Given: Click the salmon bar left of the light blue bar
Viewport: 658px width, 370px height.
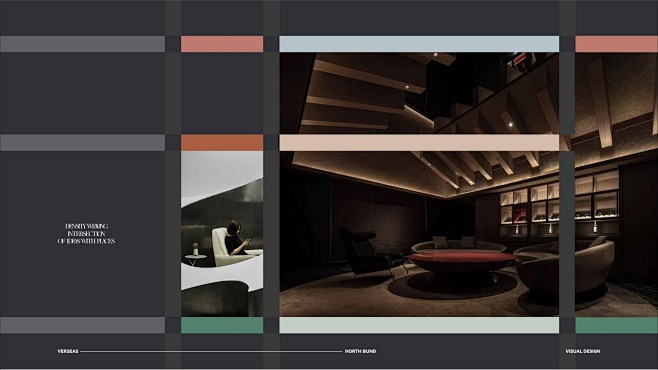Looking at the screenshot, I should [222, 44].
